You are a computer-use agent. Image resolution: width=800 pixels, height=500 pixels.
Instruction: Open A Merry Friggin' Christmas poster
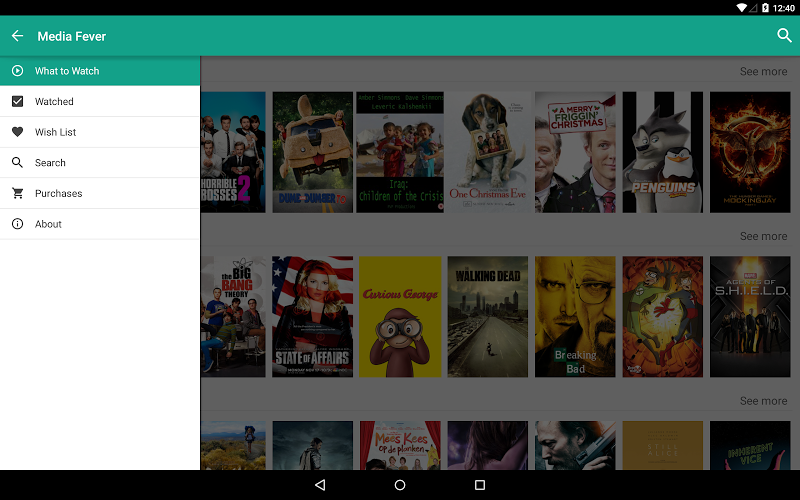point(575,152)
